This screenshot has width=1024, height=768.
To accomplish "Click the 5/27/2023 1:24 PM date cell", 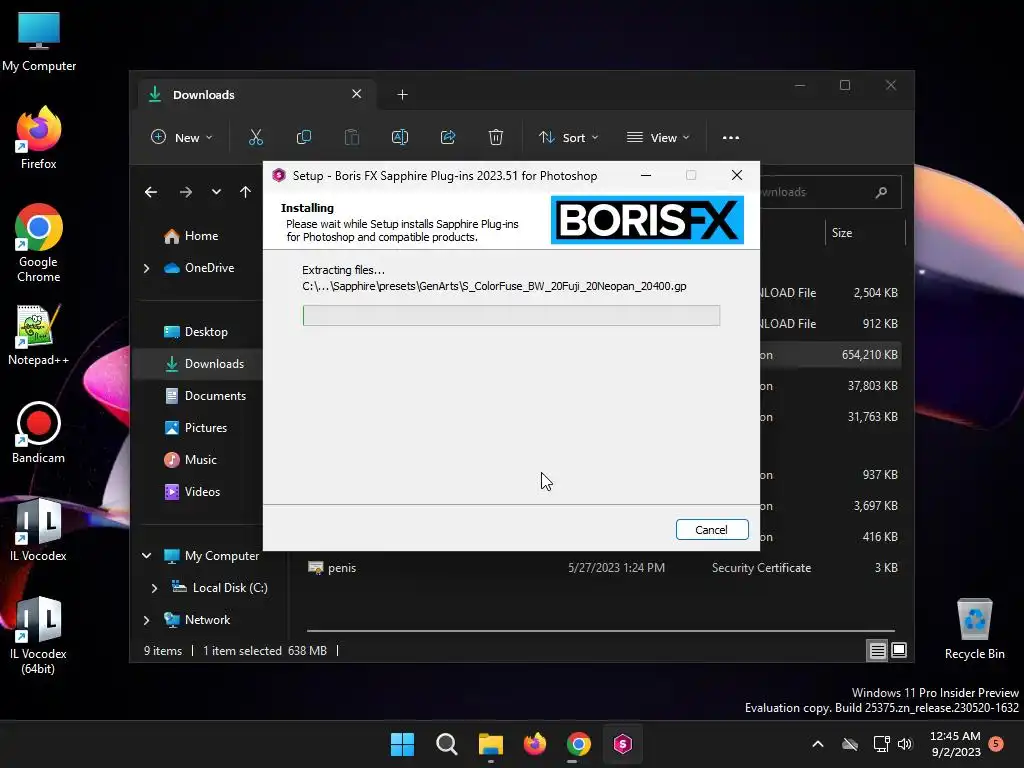I will pos(616,568).
